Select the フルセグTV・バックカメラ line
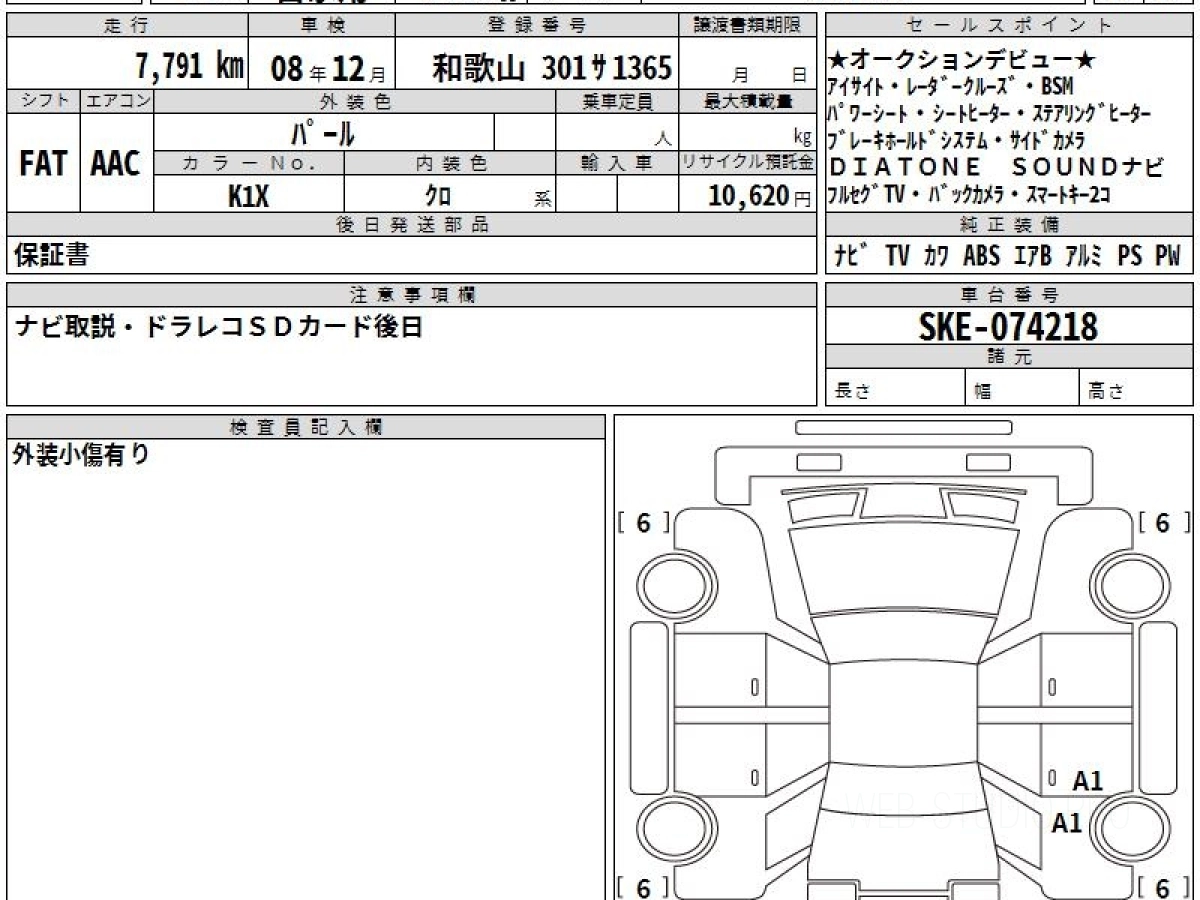 [968, 194]
